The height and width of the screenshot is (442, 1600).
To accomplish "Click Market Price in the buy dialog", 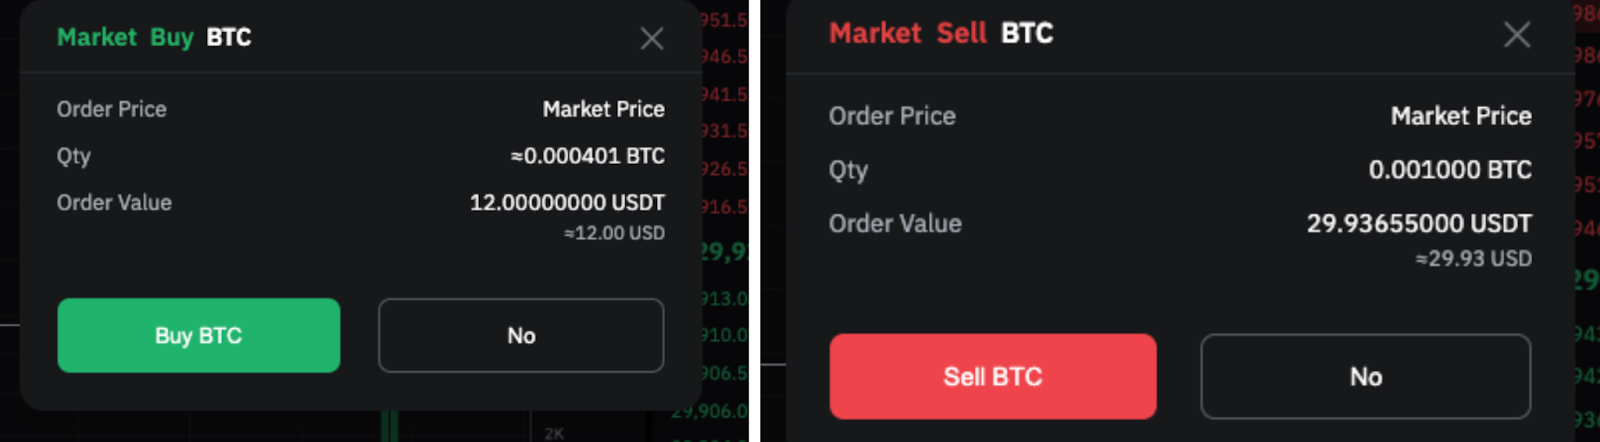I will pos(603,109).
